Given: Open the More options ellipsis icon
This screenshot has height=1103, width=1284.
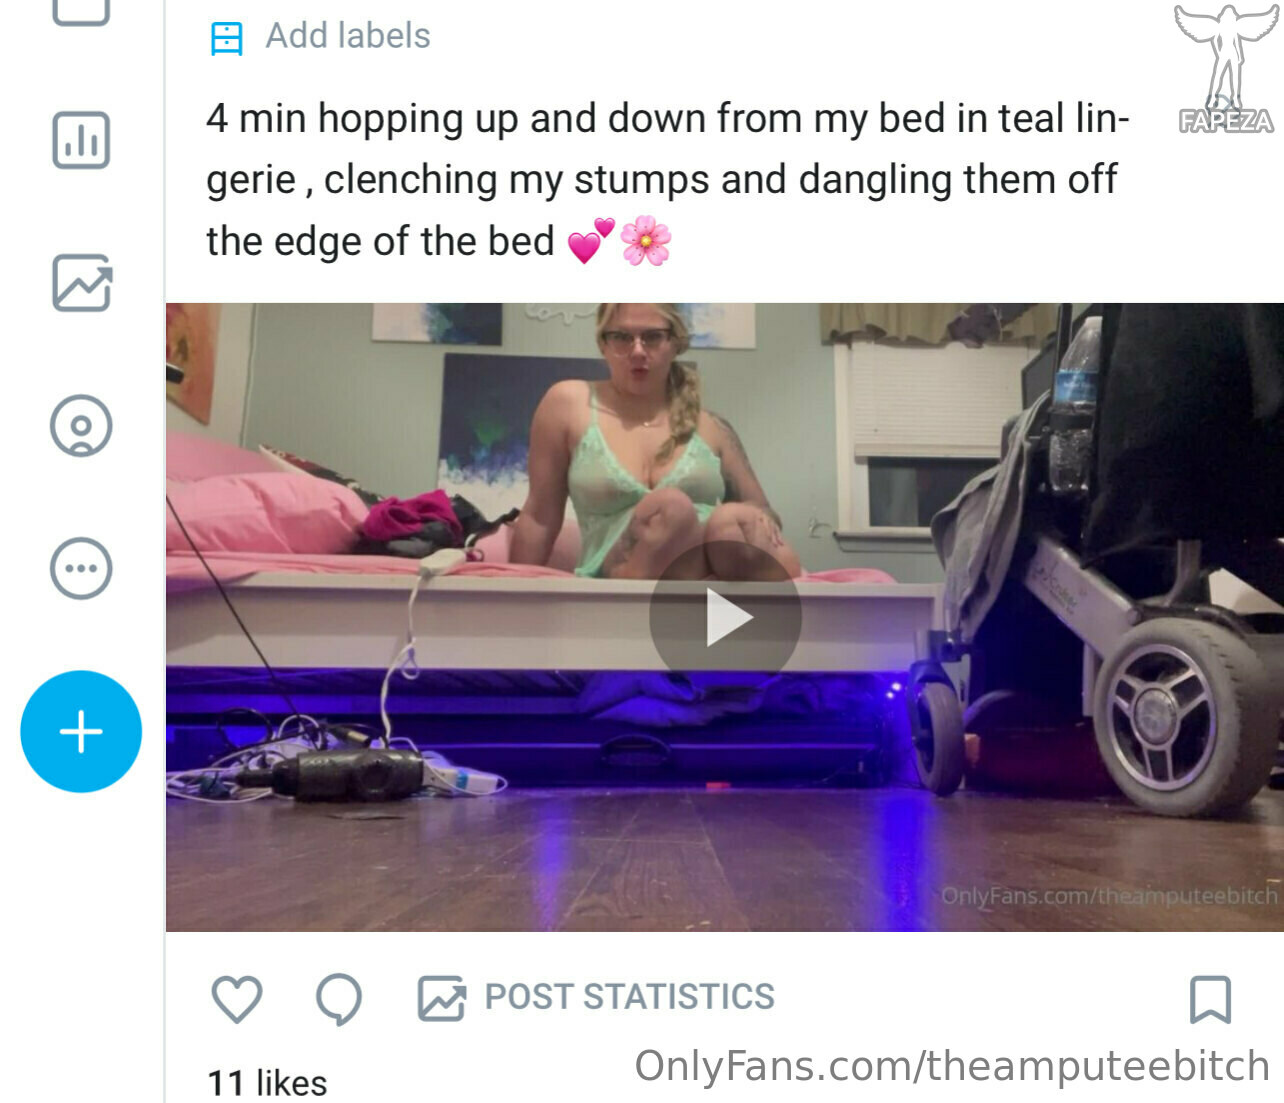Looking at the screenshot, I should pos(81,569).
